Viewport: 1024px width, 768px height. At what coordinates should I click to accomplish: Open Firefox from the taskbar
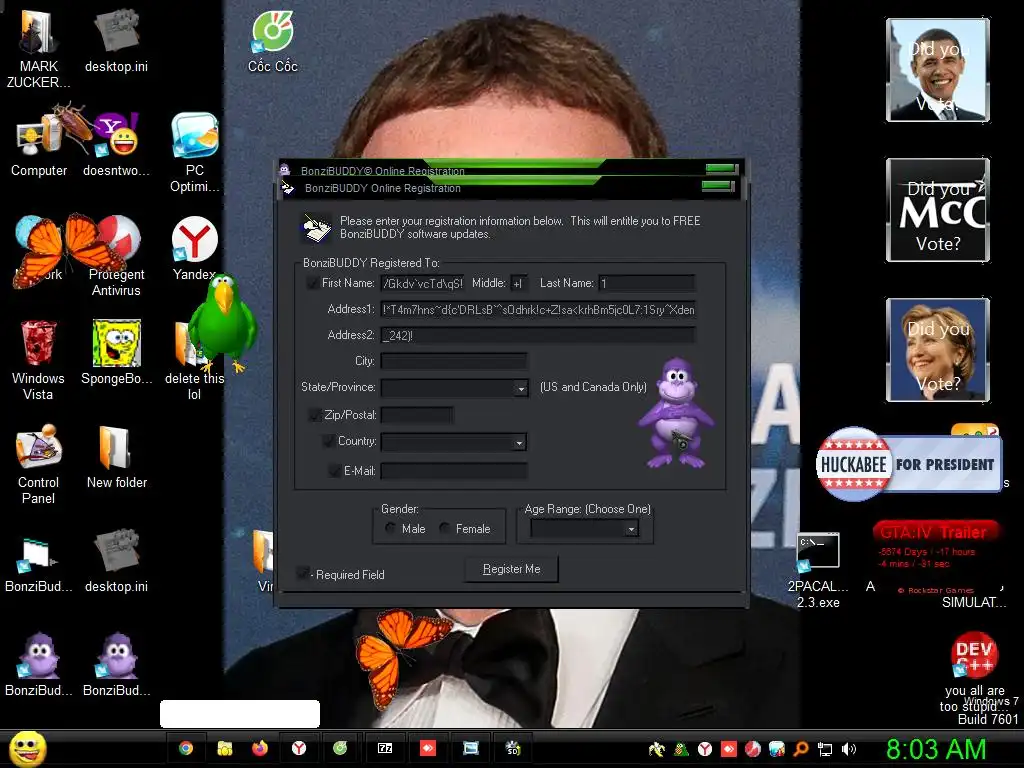coord(260,748)
